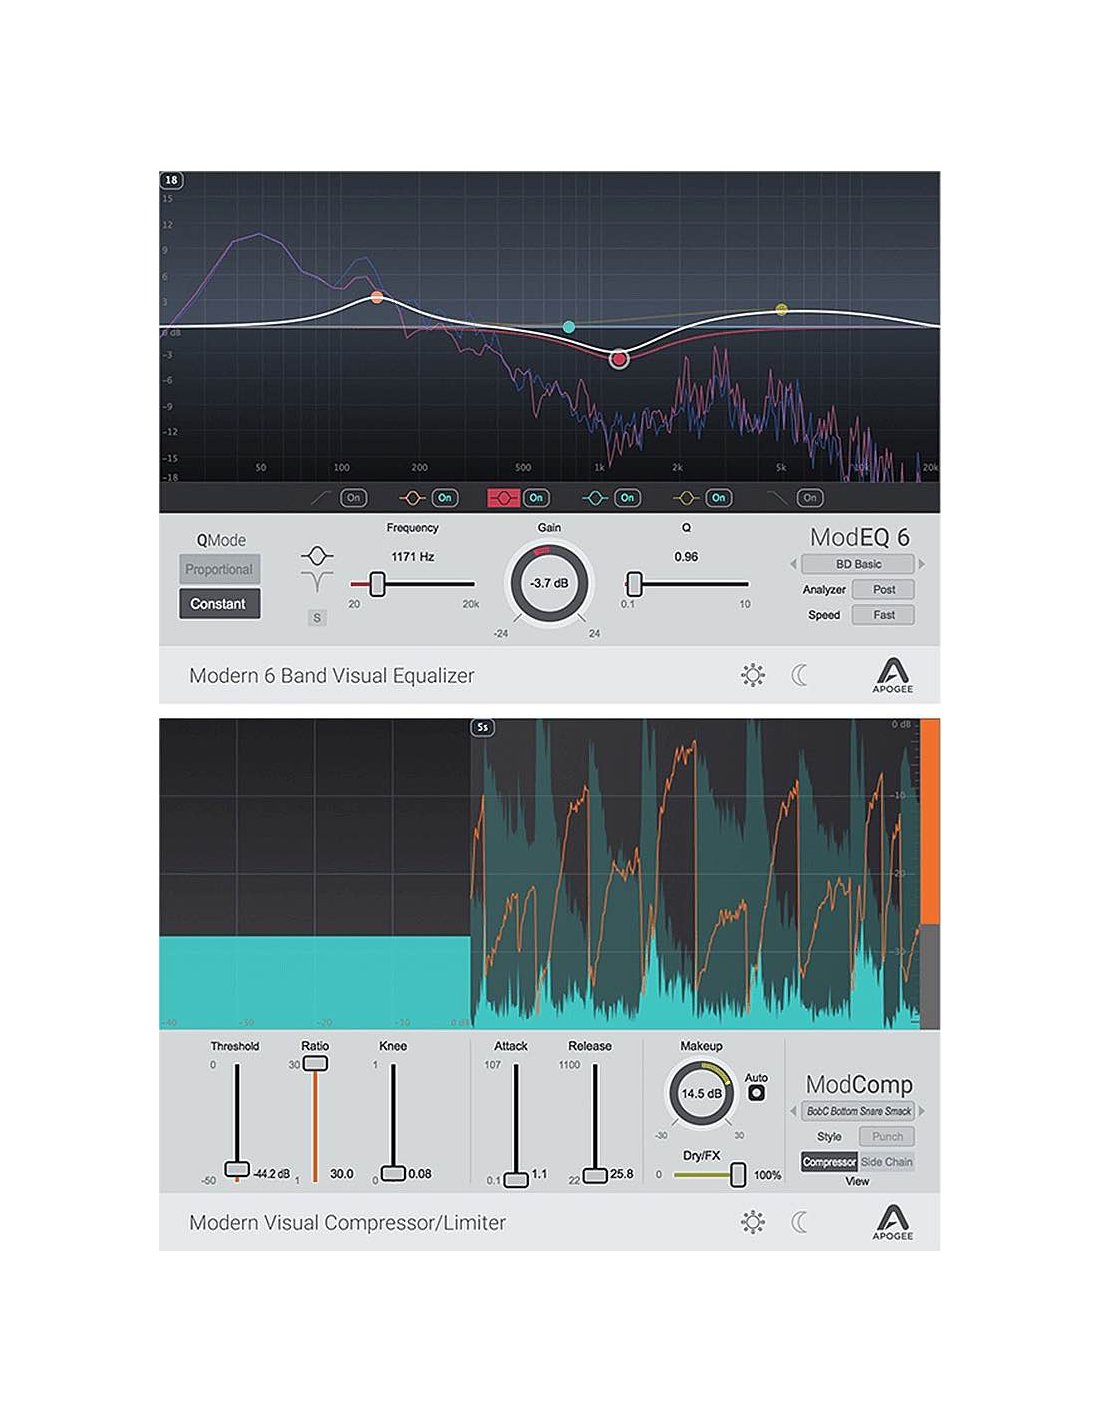The width and height of the screenshot is (1100, 1422).
Task: Click the 5s time range badge in ModComp
Action: click(x=483, y=727)
